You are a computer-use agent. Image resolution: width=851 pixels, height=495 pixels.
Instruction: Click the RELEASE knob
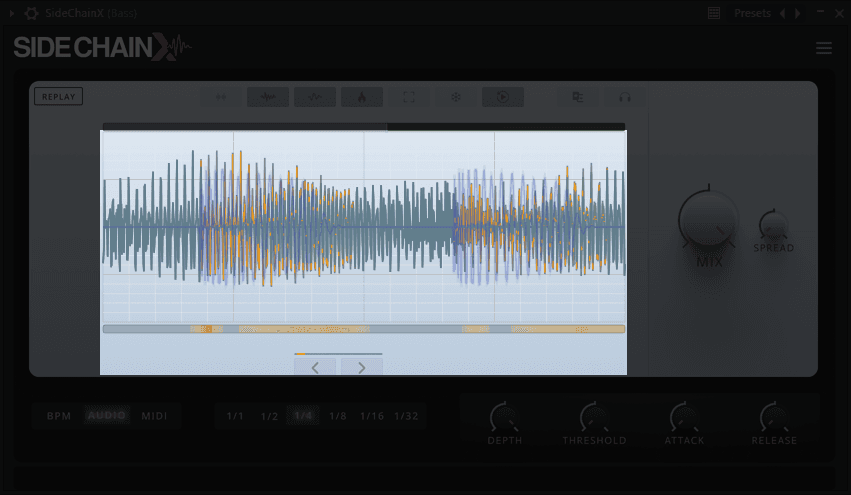[774, 417]
